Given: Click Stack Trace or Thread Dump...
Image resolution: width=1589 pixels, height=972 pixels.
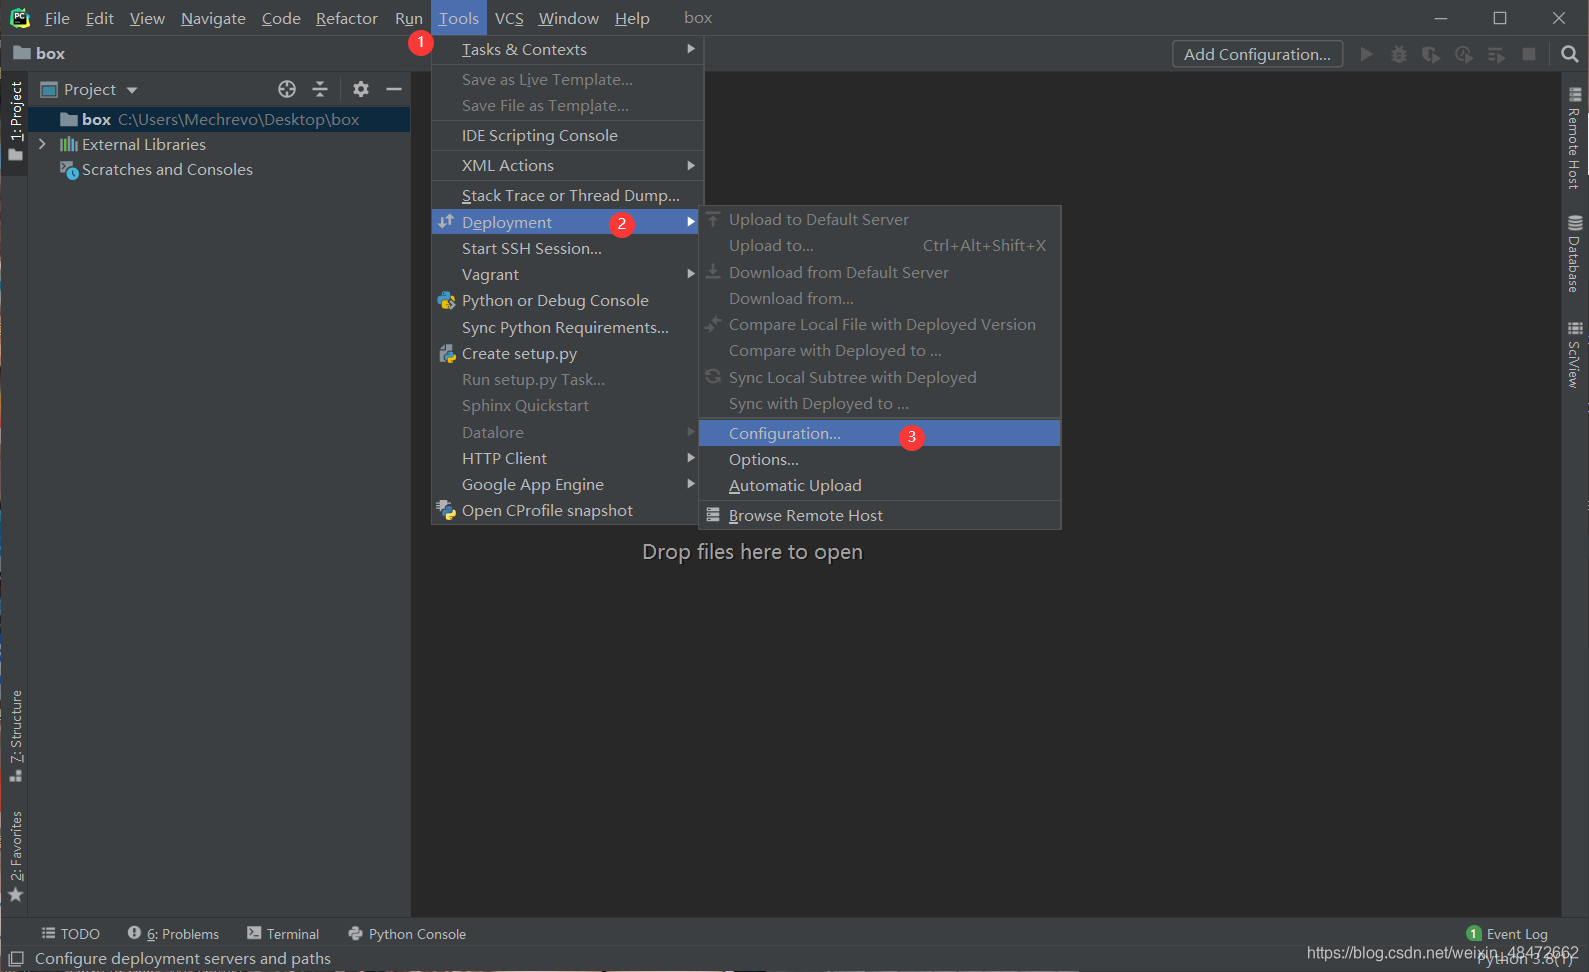Looking at the screenshot, I should coord(567,195).
